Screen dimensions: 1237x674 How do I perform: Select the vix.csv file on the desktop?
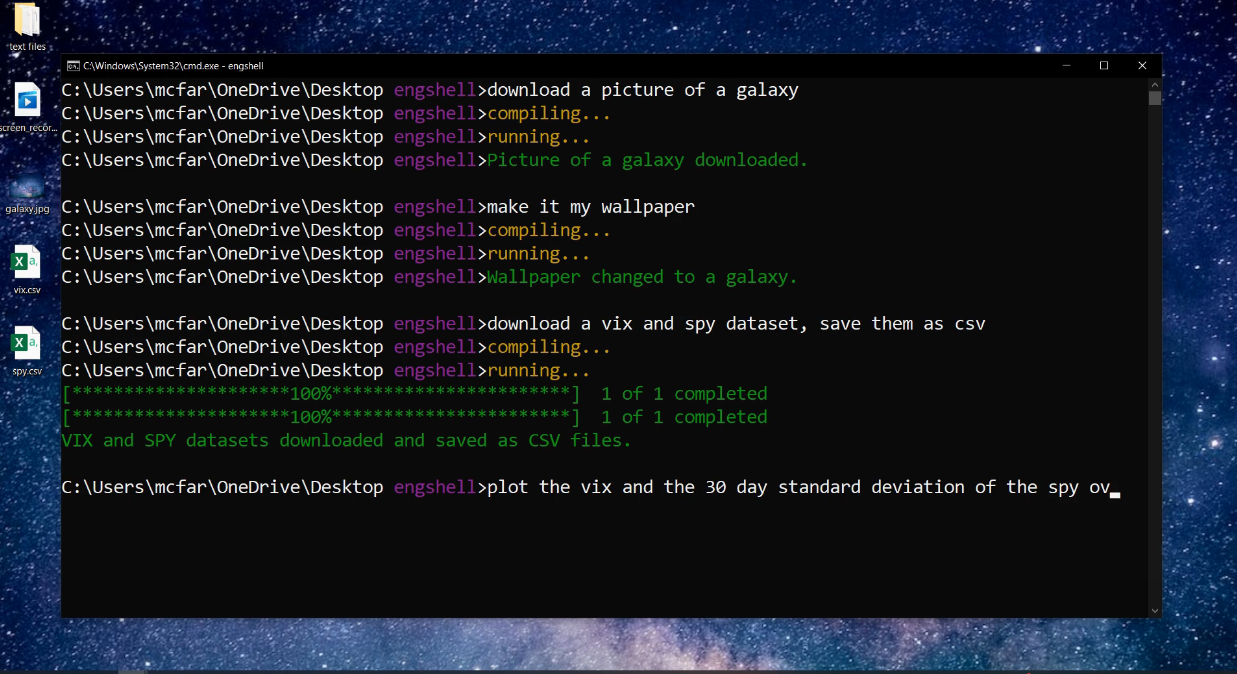click(27, 270)
